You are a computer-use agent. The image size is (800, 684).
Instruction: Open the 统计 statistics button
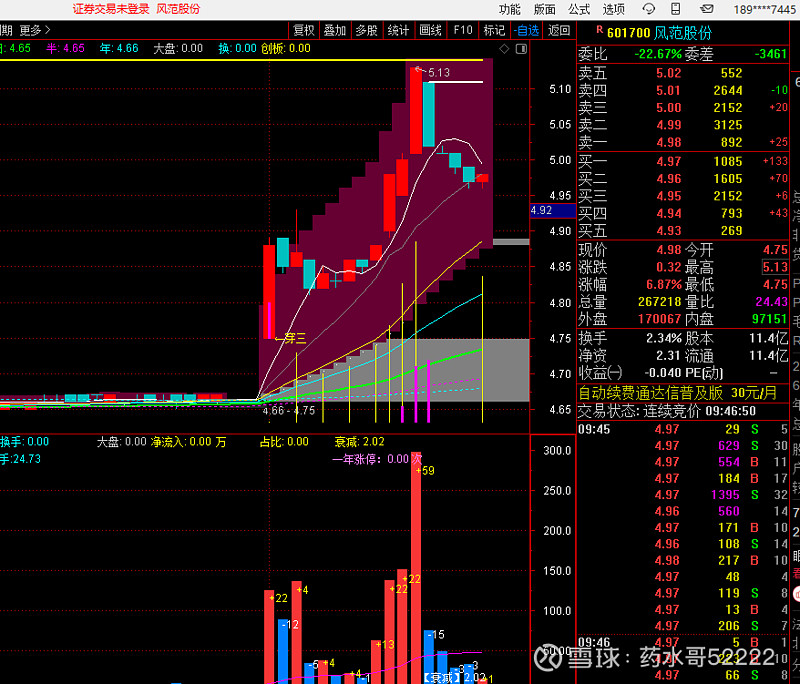(398, 31)
